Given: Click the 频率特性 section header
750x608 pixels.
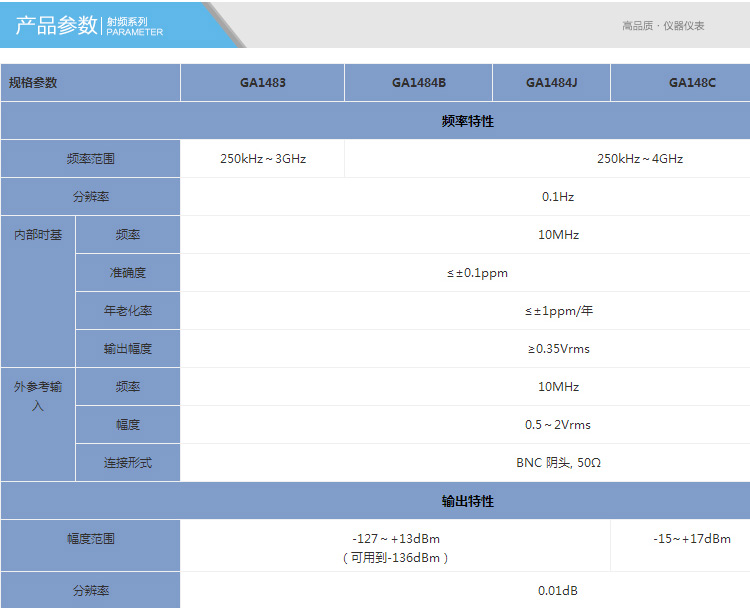Looking at the screenshot, I should point(467,121).
